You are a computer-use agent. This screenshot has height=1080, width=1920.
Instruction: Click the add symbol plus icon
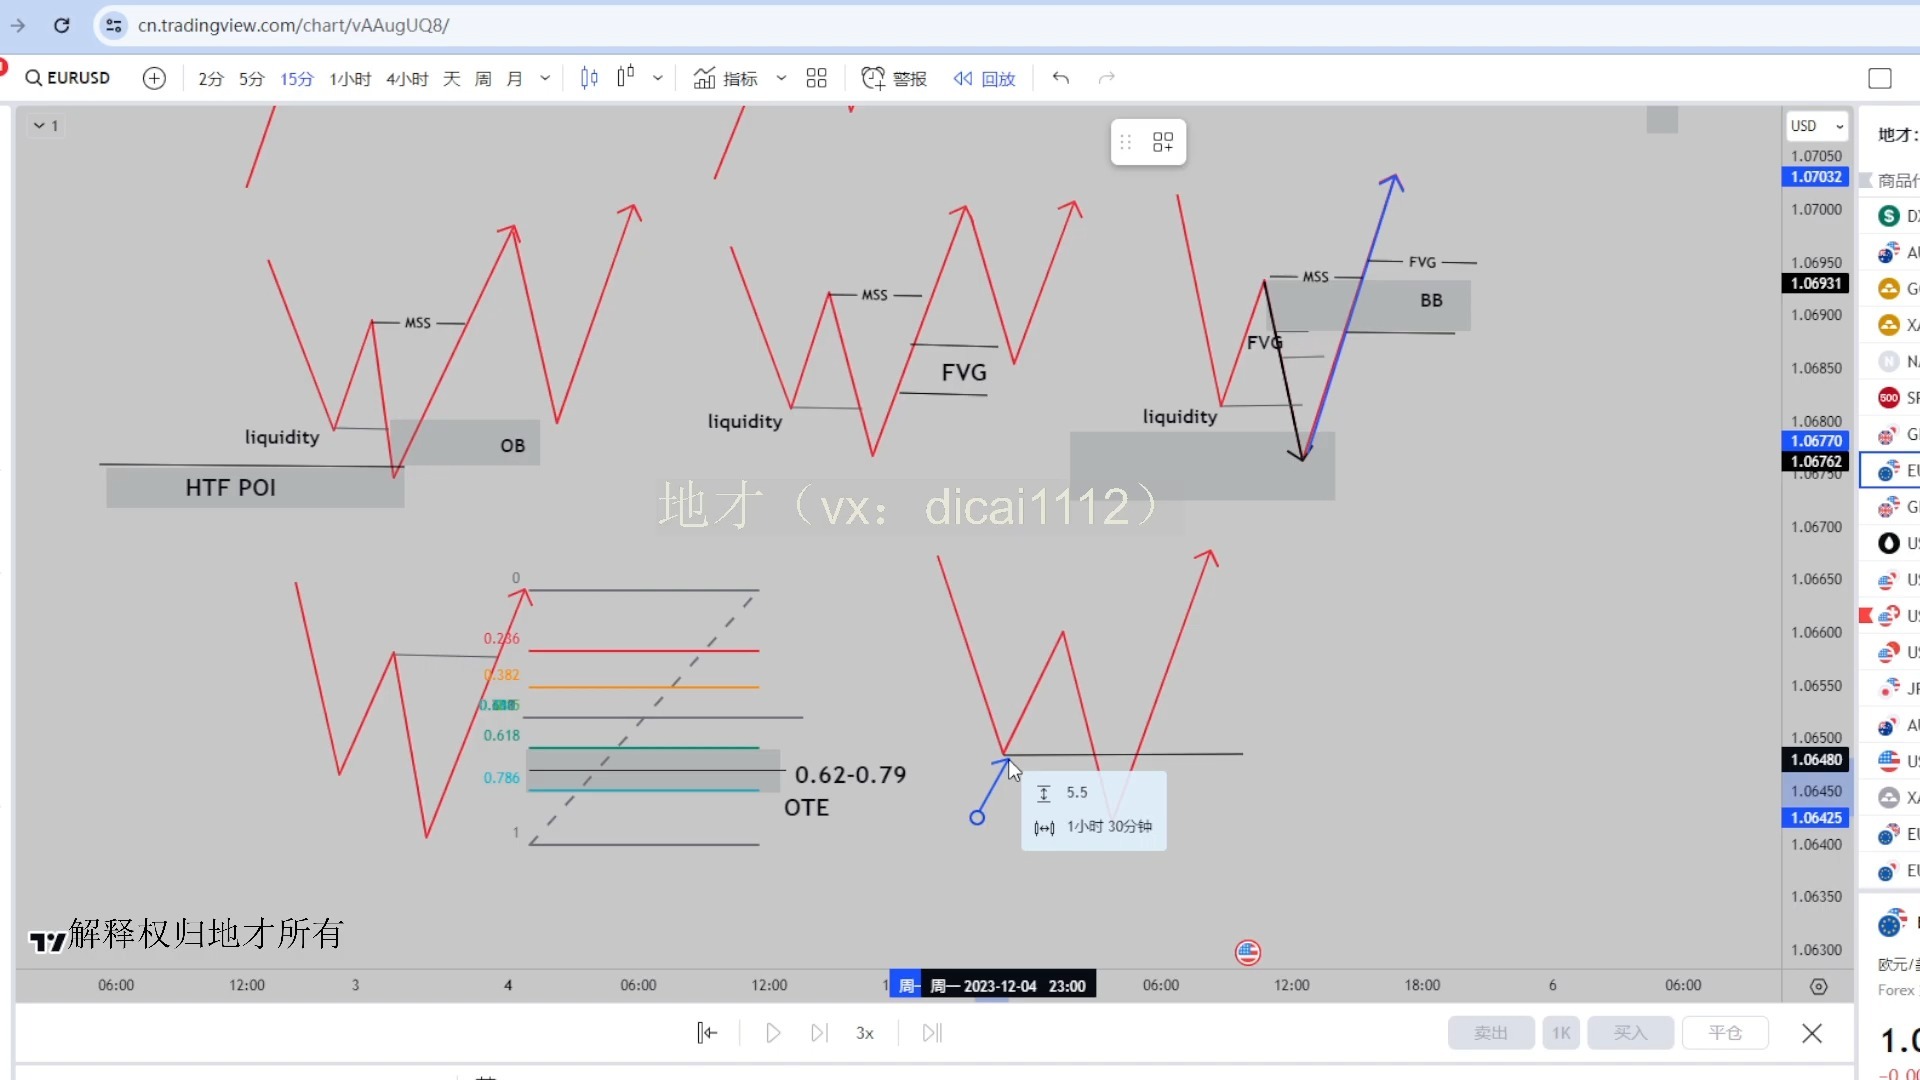point(154,78)
